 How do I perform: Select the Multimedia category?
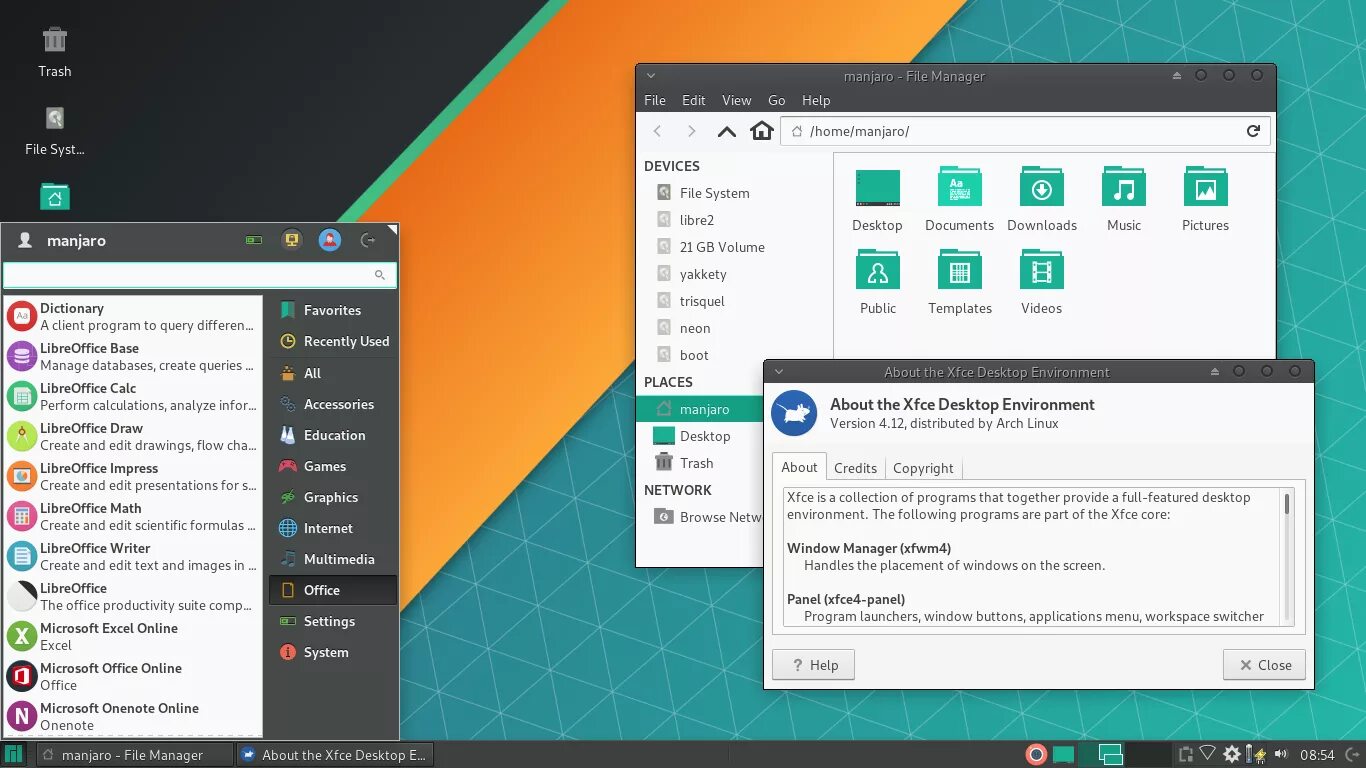(333, 559)
